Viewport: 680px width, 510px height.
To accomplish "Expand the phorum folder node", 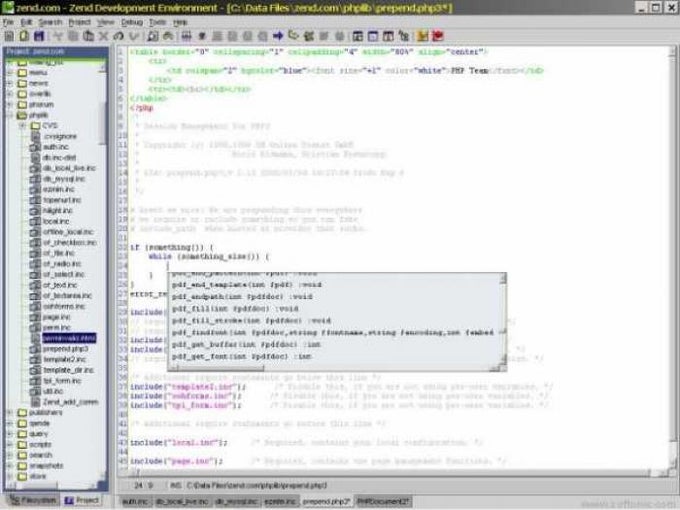I will pos(10,105).
